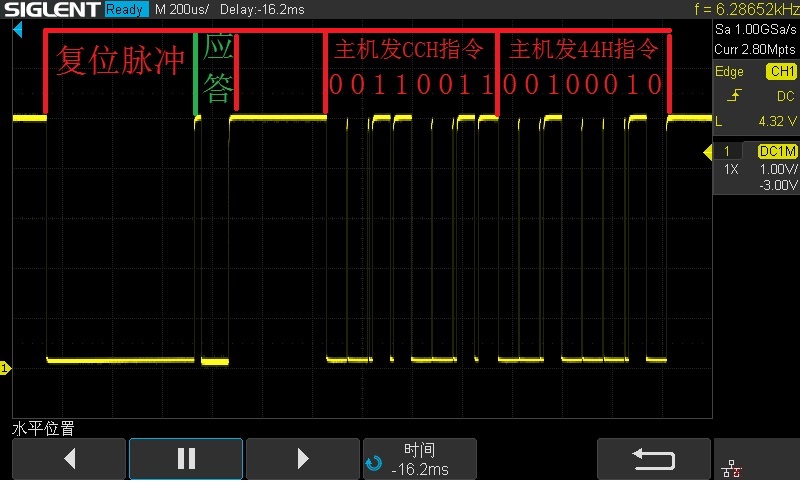
Task: Toggle the DC1M channel coupling badge
Action: 778,151
